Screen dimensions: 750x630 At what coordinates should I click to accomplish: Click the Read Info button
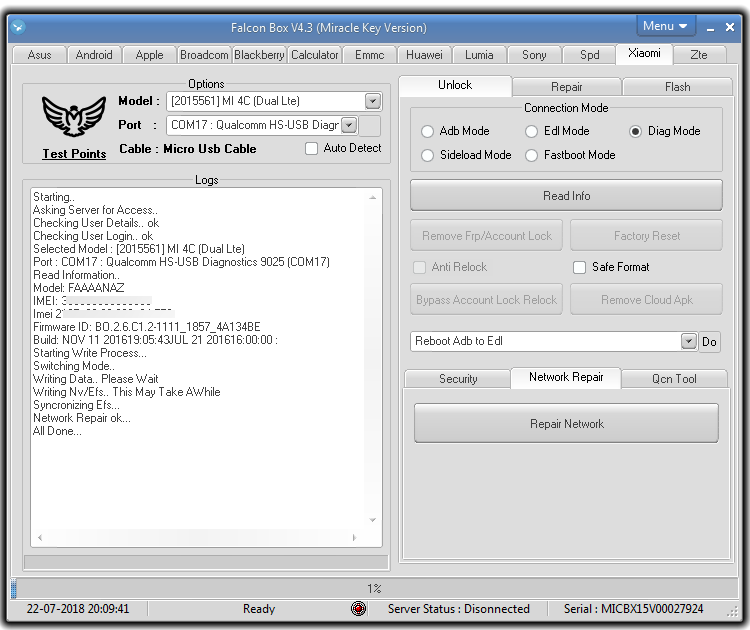[566, 196]
